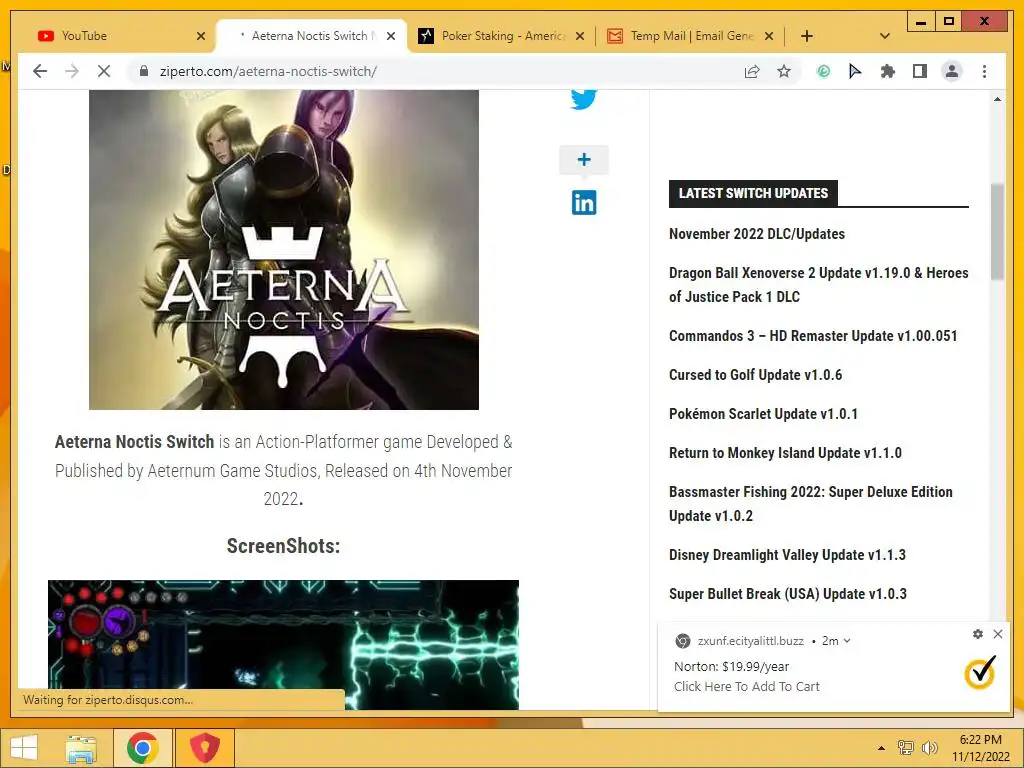Open the volume speaker tray icon
The width and height of the screenshot is (1024, 768).
tap(929, 748)
